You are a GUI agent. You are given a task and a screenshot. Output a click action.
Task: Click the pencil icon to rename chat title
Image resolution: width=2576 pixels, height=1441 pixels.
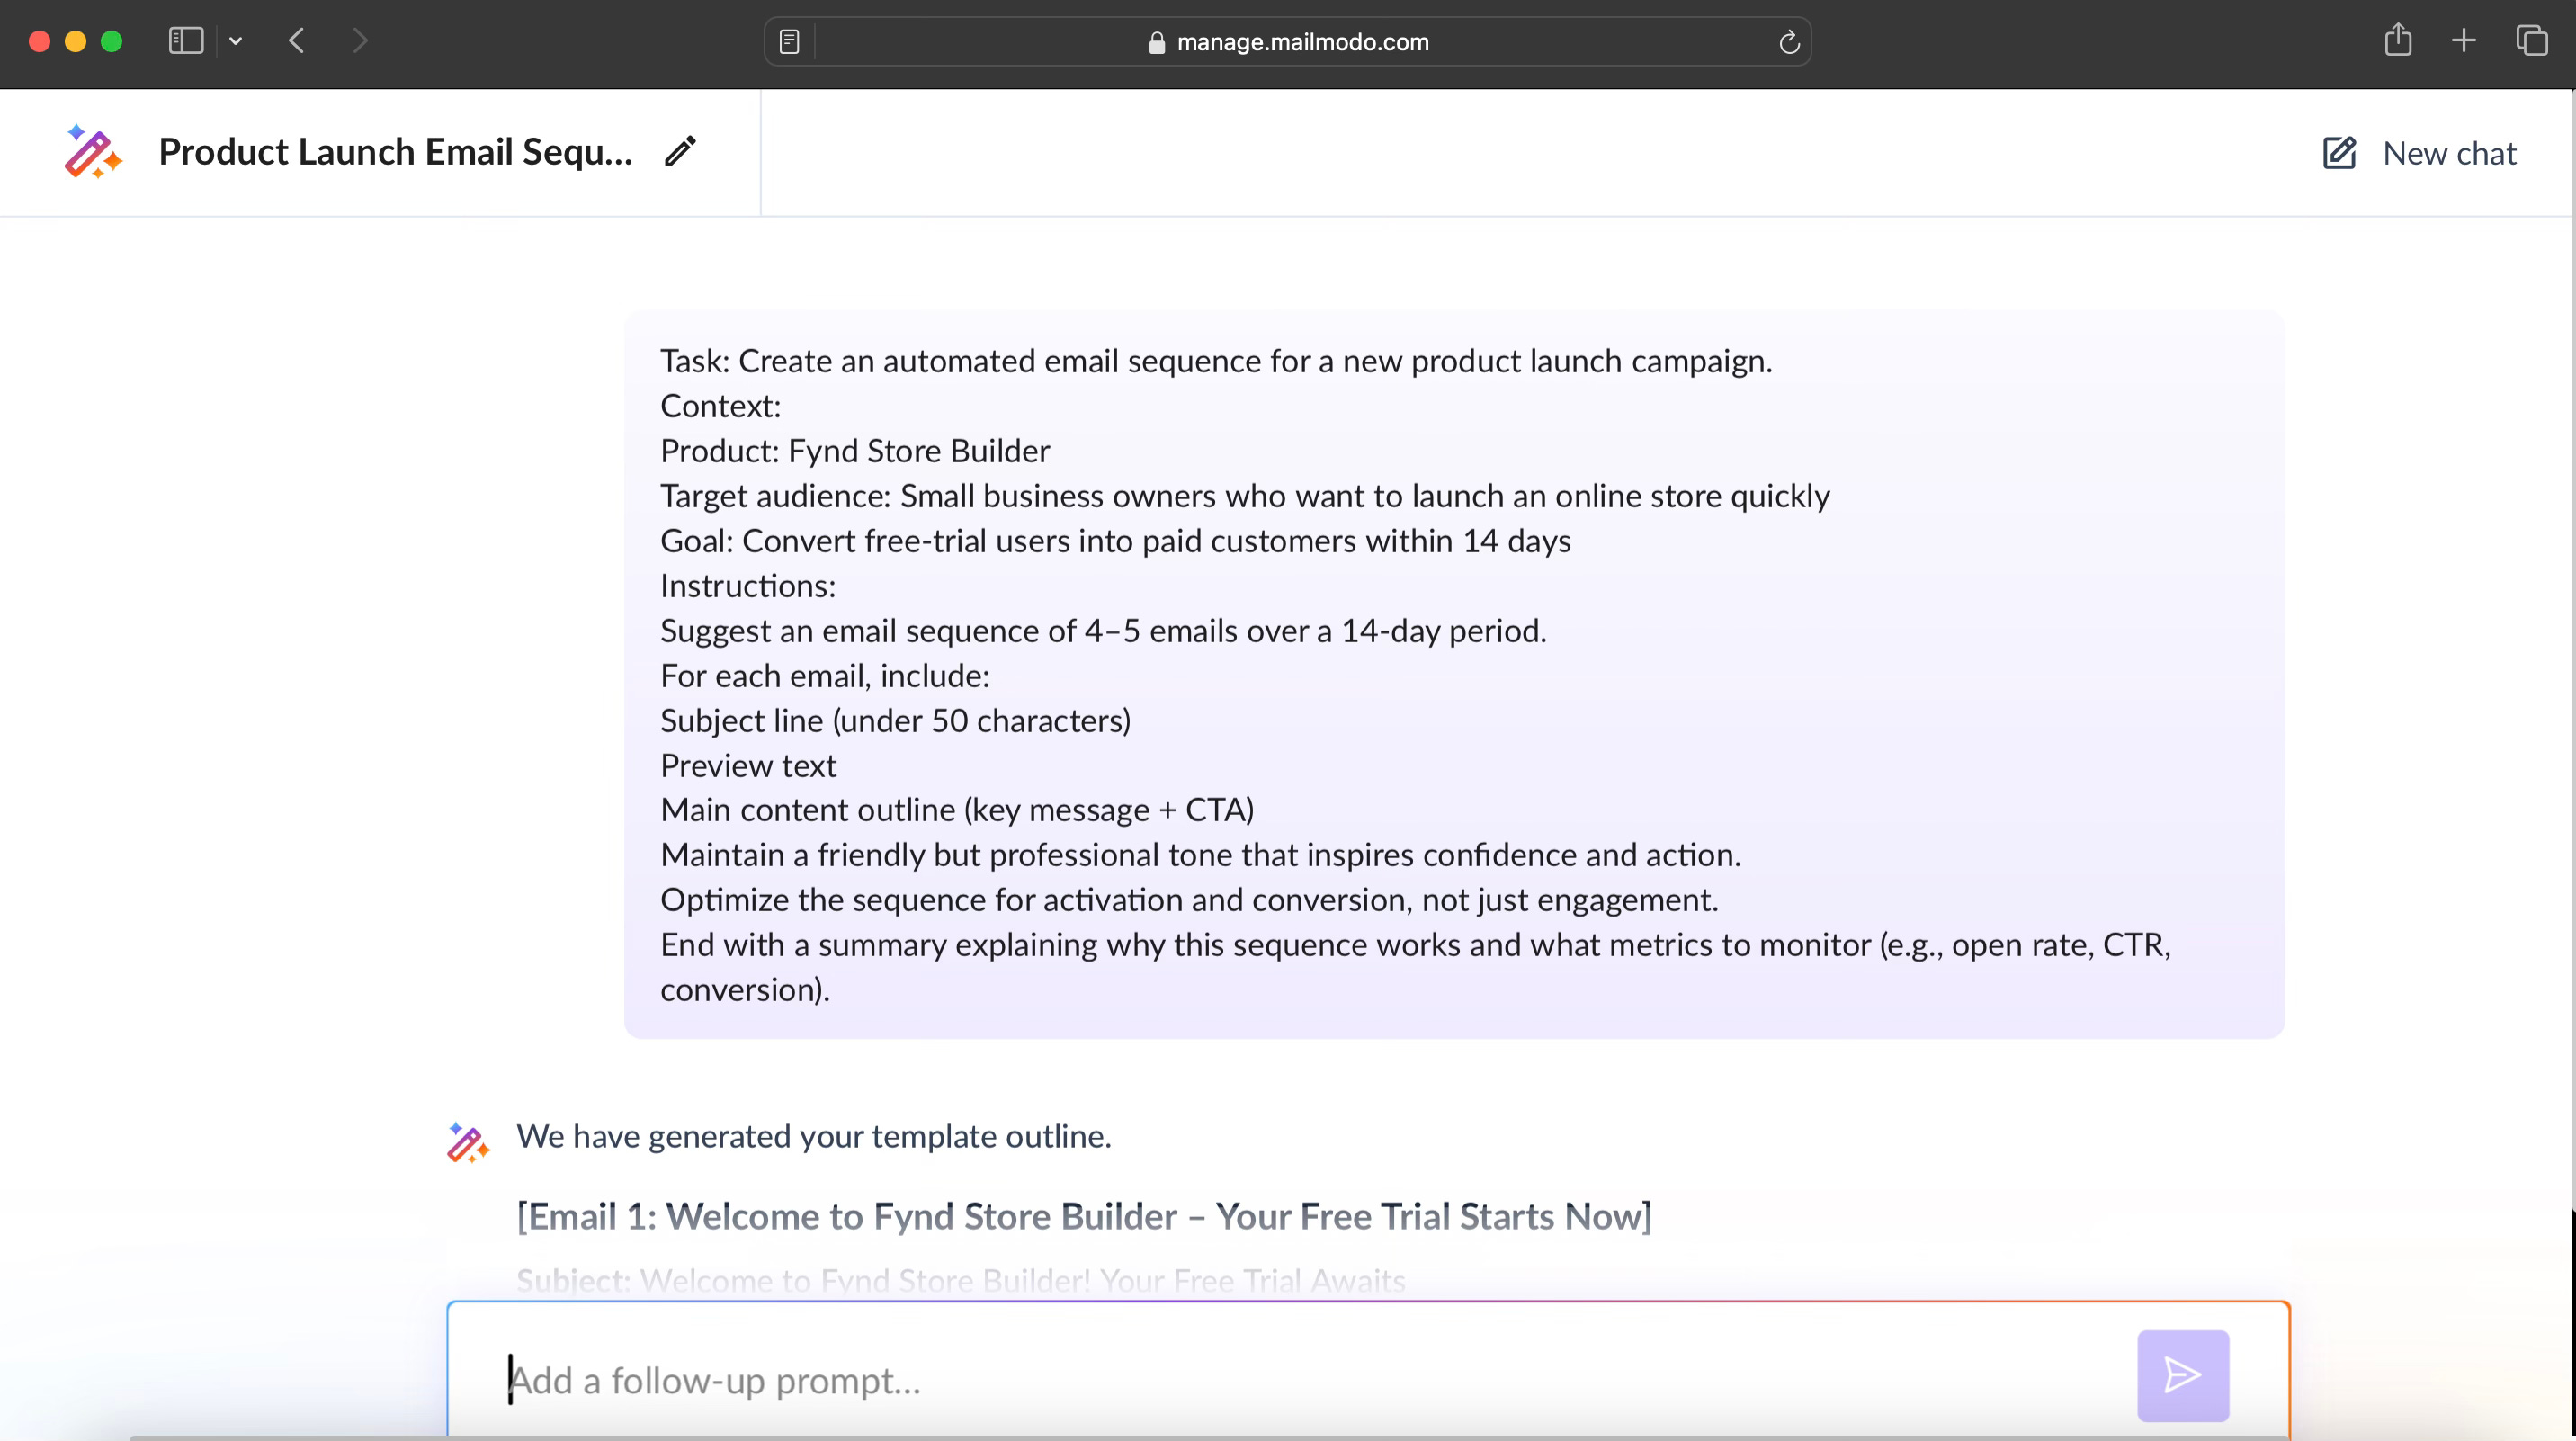click(x=680, y=152)
